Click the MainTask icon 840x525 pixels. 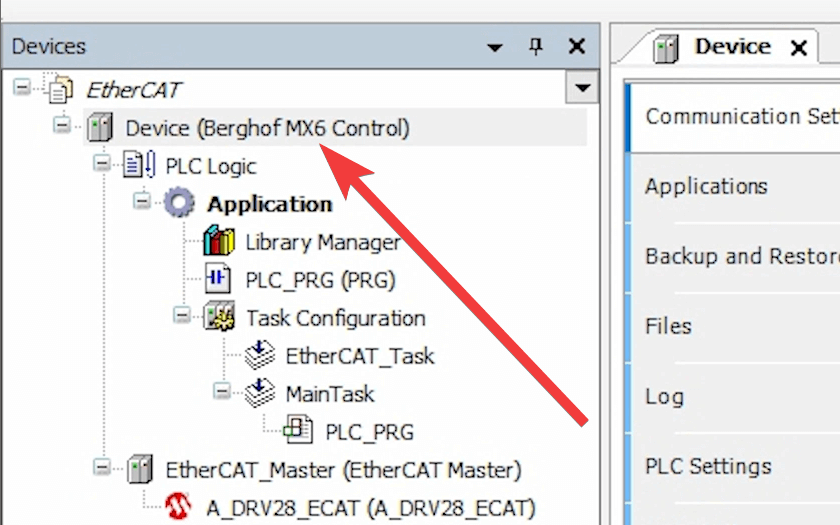click(x=260, y=393)
